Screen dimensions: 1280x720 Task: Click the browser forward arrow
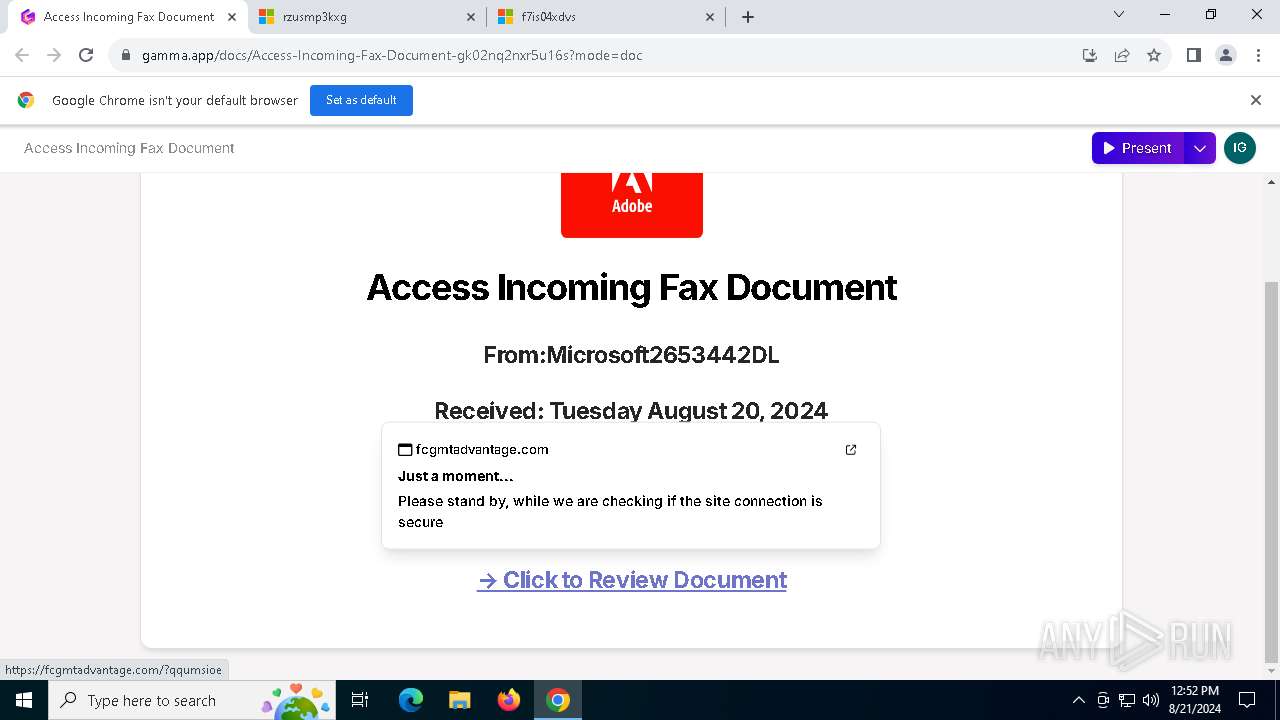[54, 55]
